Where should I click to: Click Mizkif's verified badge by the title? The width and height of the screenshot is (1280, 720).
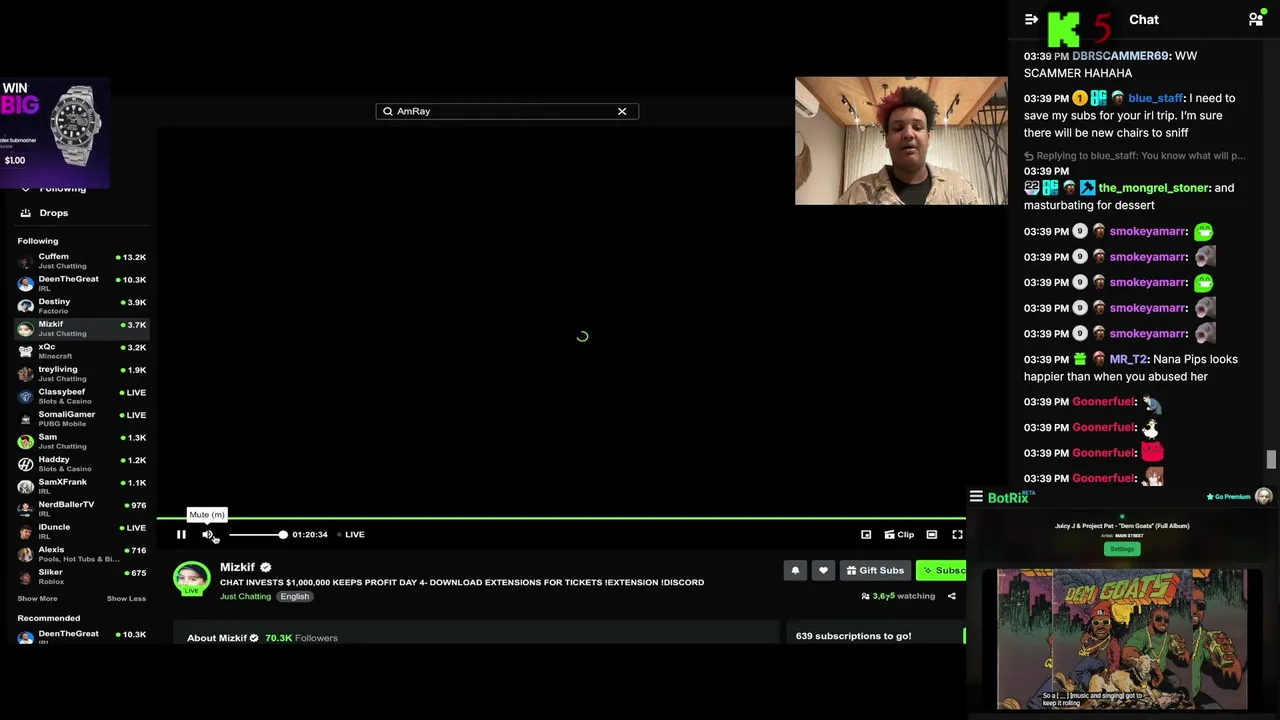266,568
